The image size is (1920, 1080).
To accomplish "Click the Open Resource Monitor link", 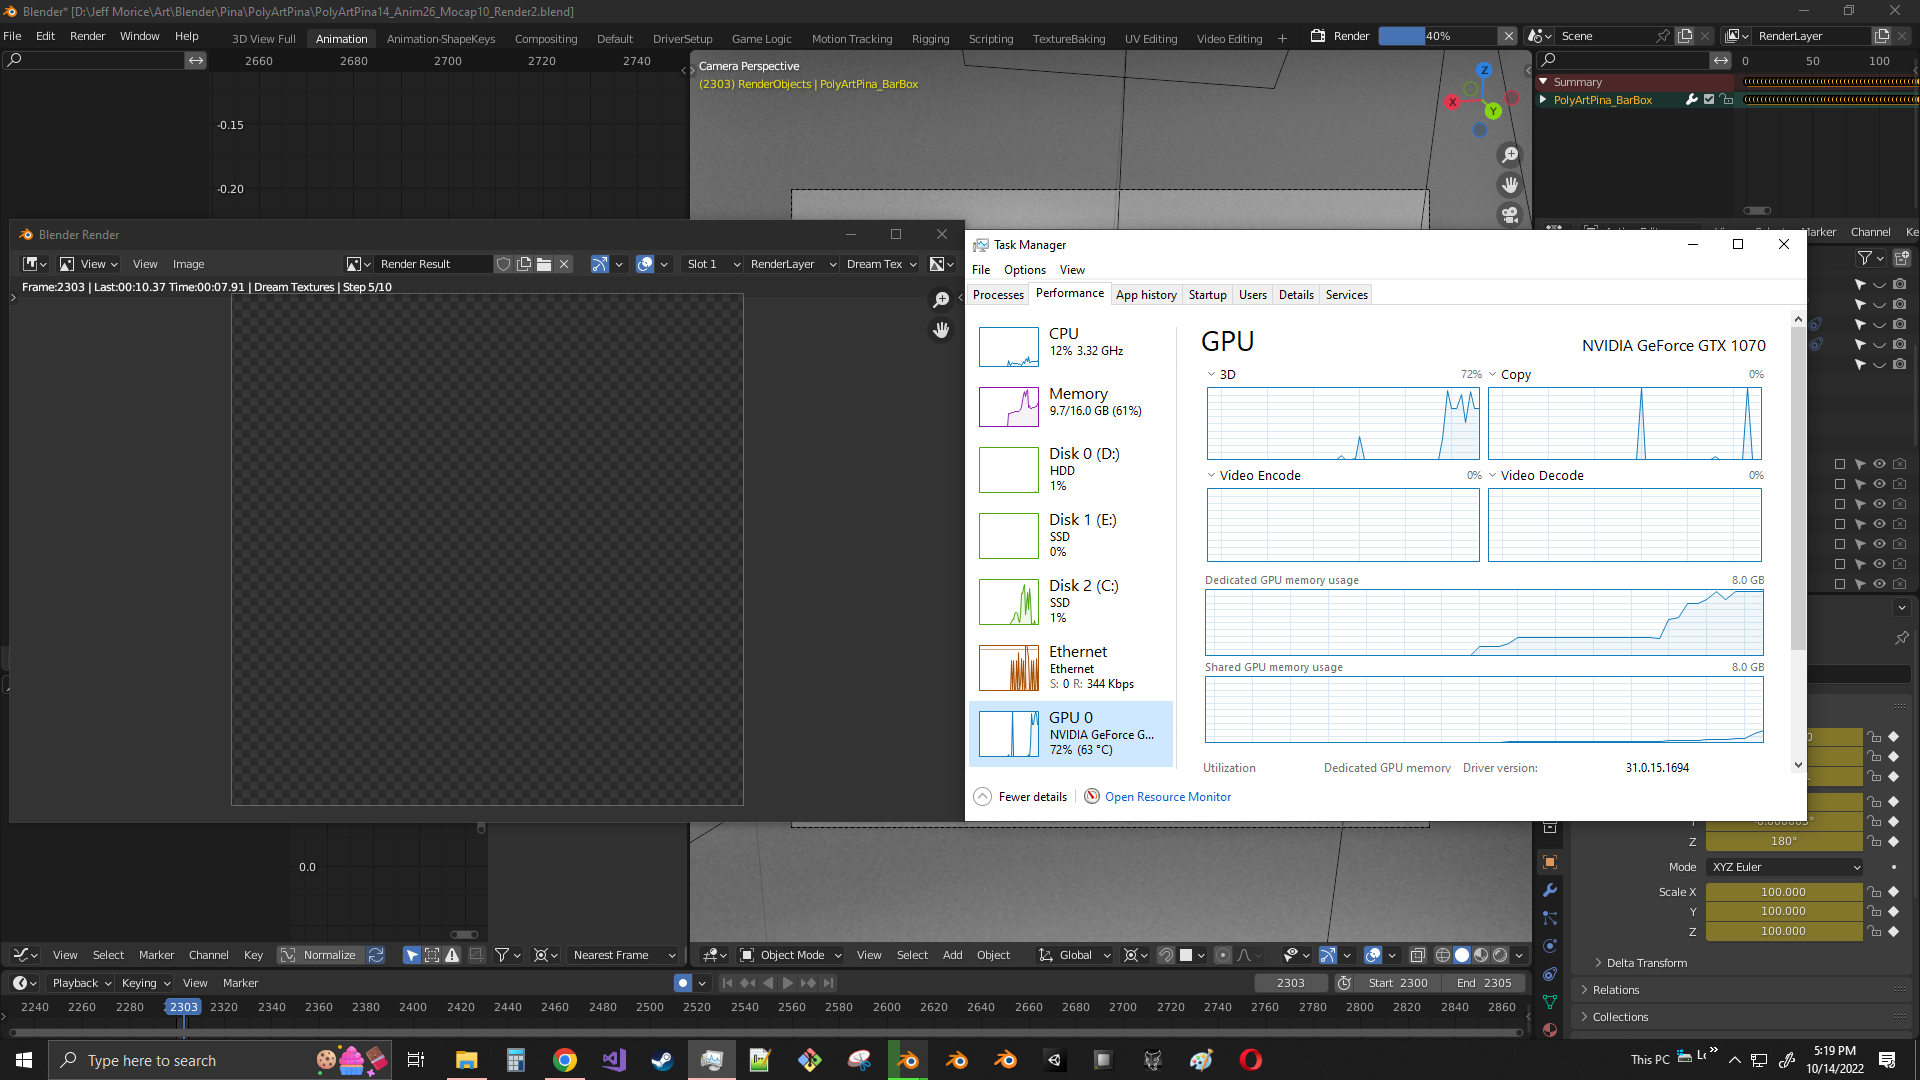I will pos(1167,796).
